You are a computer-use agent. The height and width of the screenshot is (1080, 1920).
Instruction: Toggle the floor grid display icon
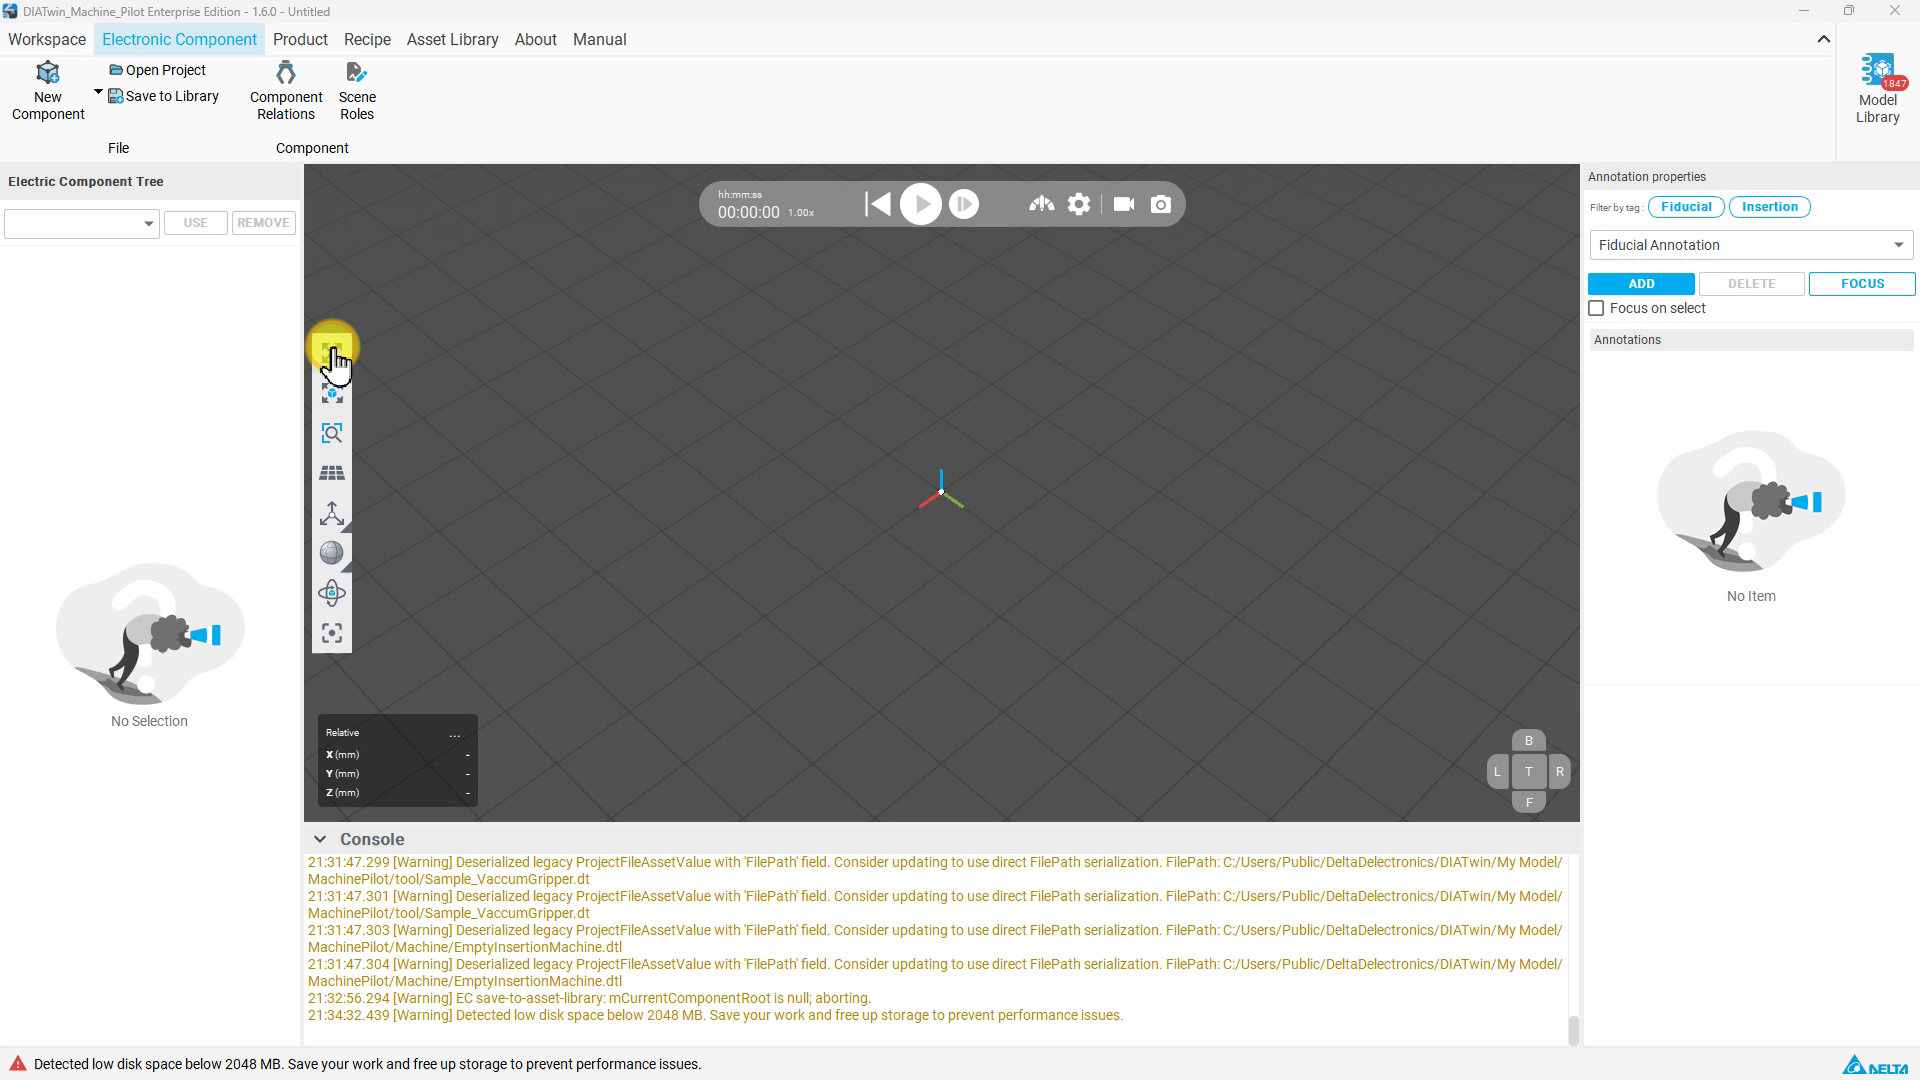(x=331, y=473)
